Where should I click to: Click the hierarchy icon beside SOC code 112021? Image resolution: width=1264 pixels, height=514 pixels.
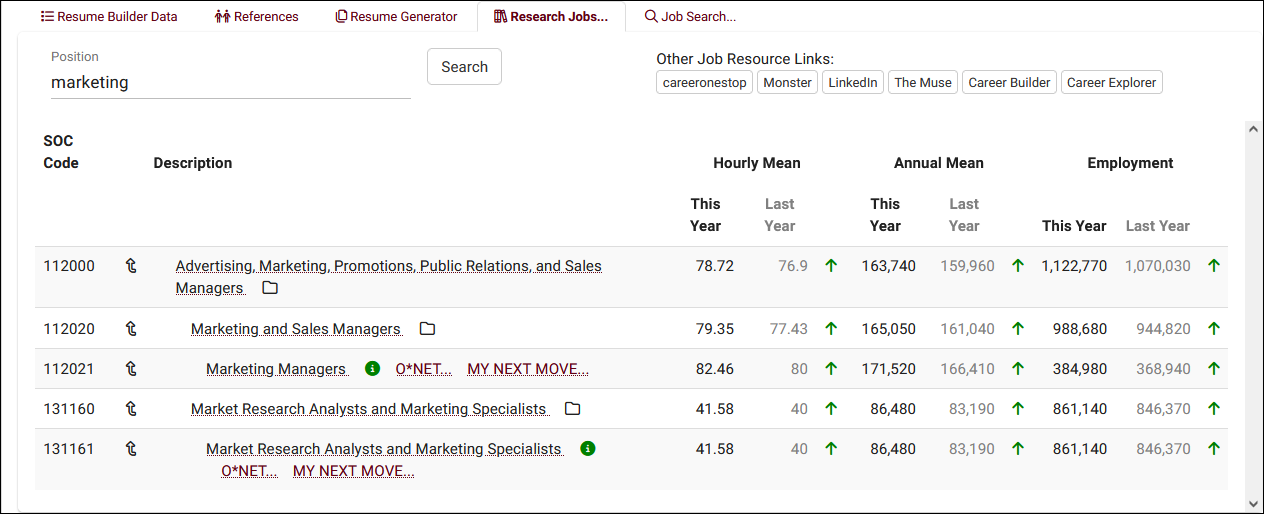pyautogui.click(x=130, y=369)
